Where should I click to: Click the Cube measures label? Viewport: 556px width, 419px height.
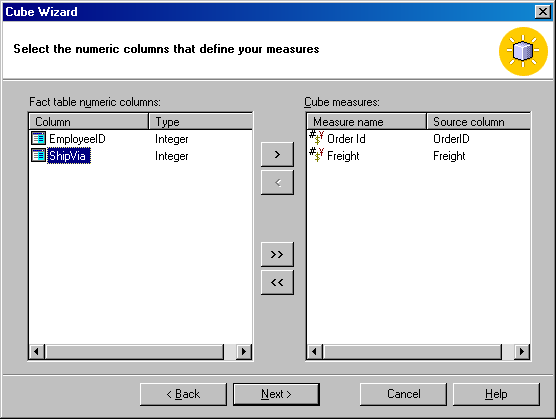click(x=342, y=102)
